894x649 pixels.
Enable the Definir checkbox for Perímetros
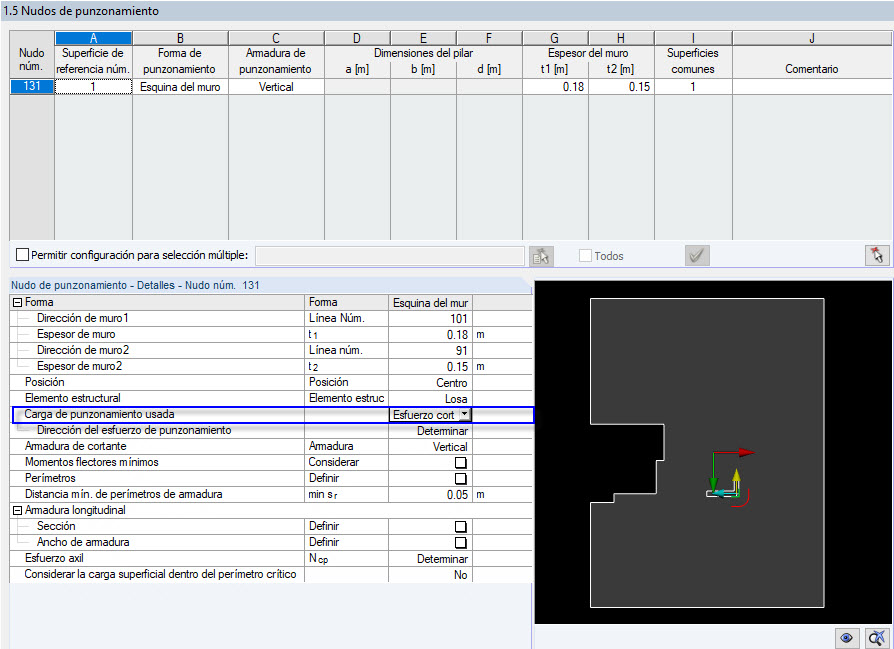(459, 478)
